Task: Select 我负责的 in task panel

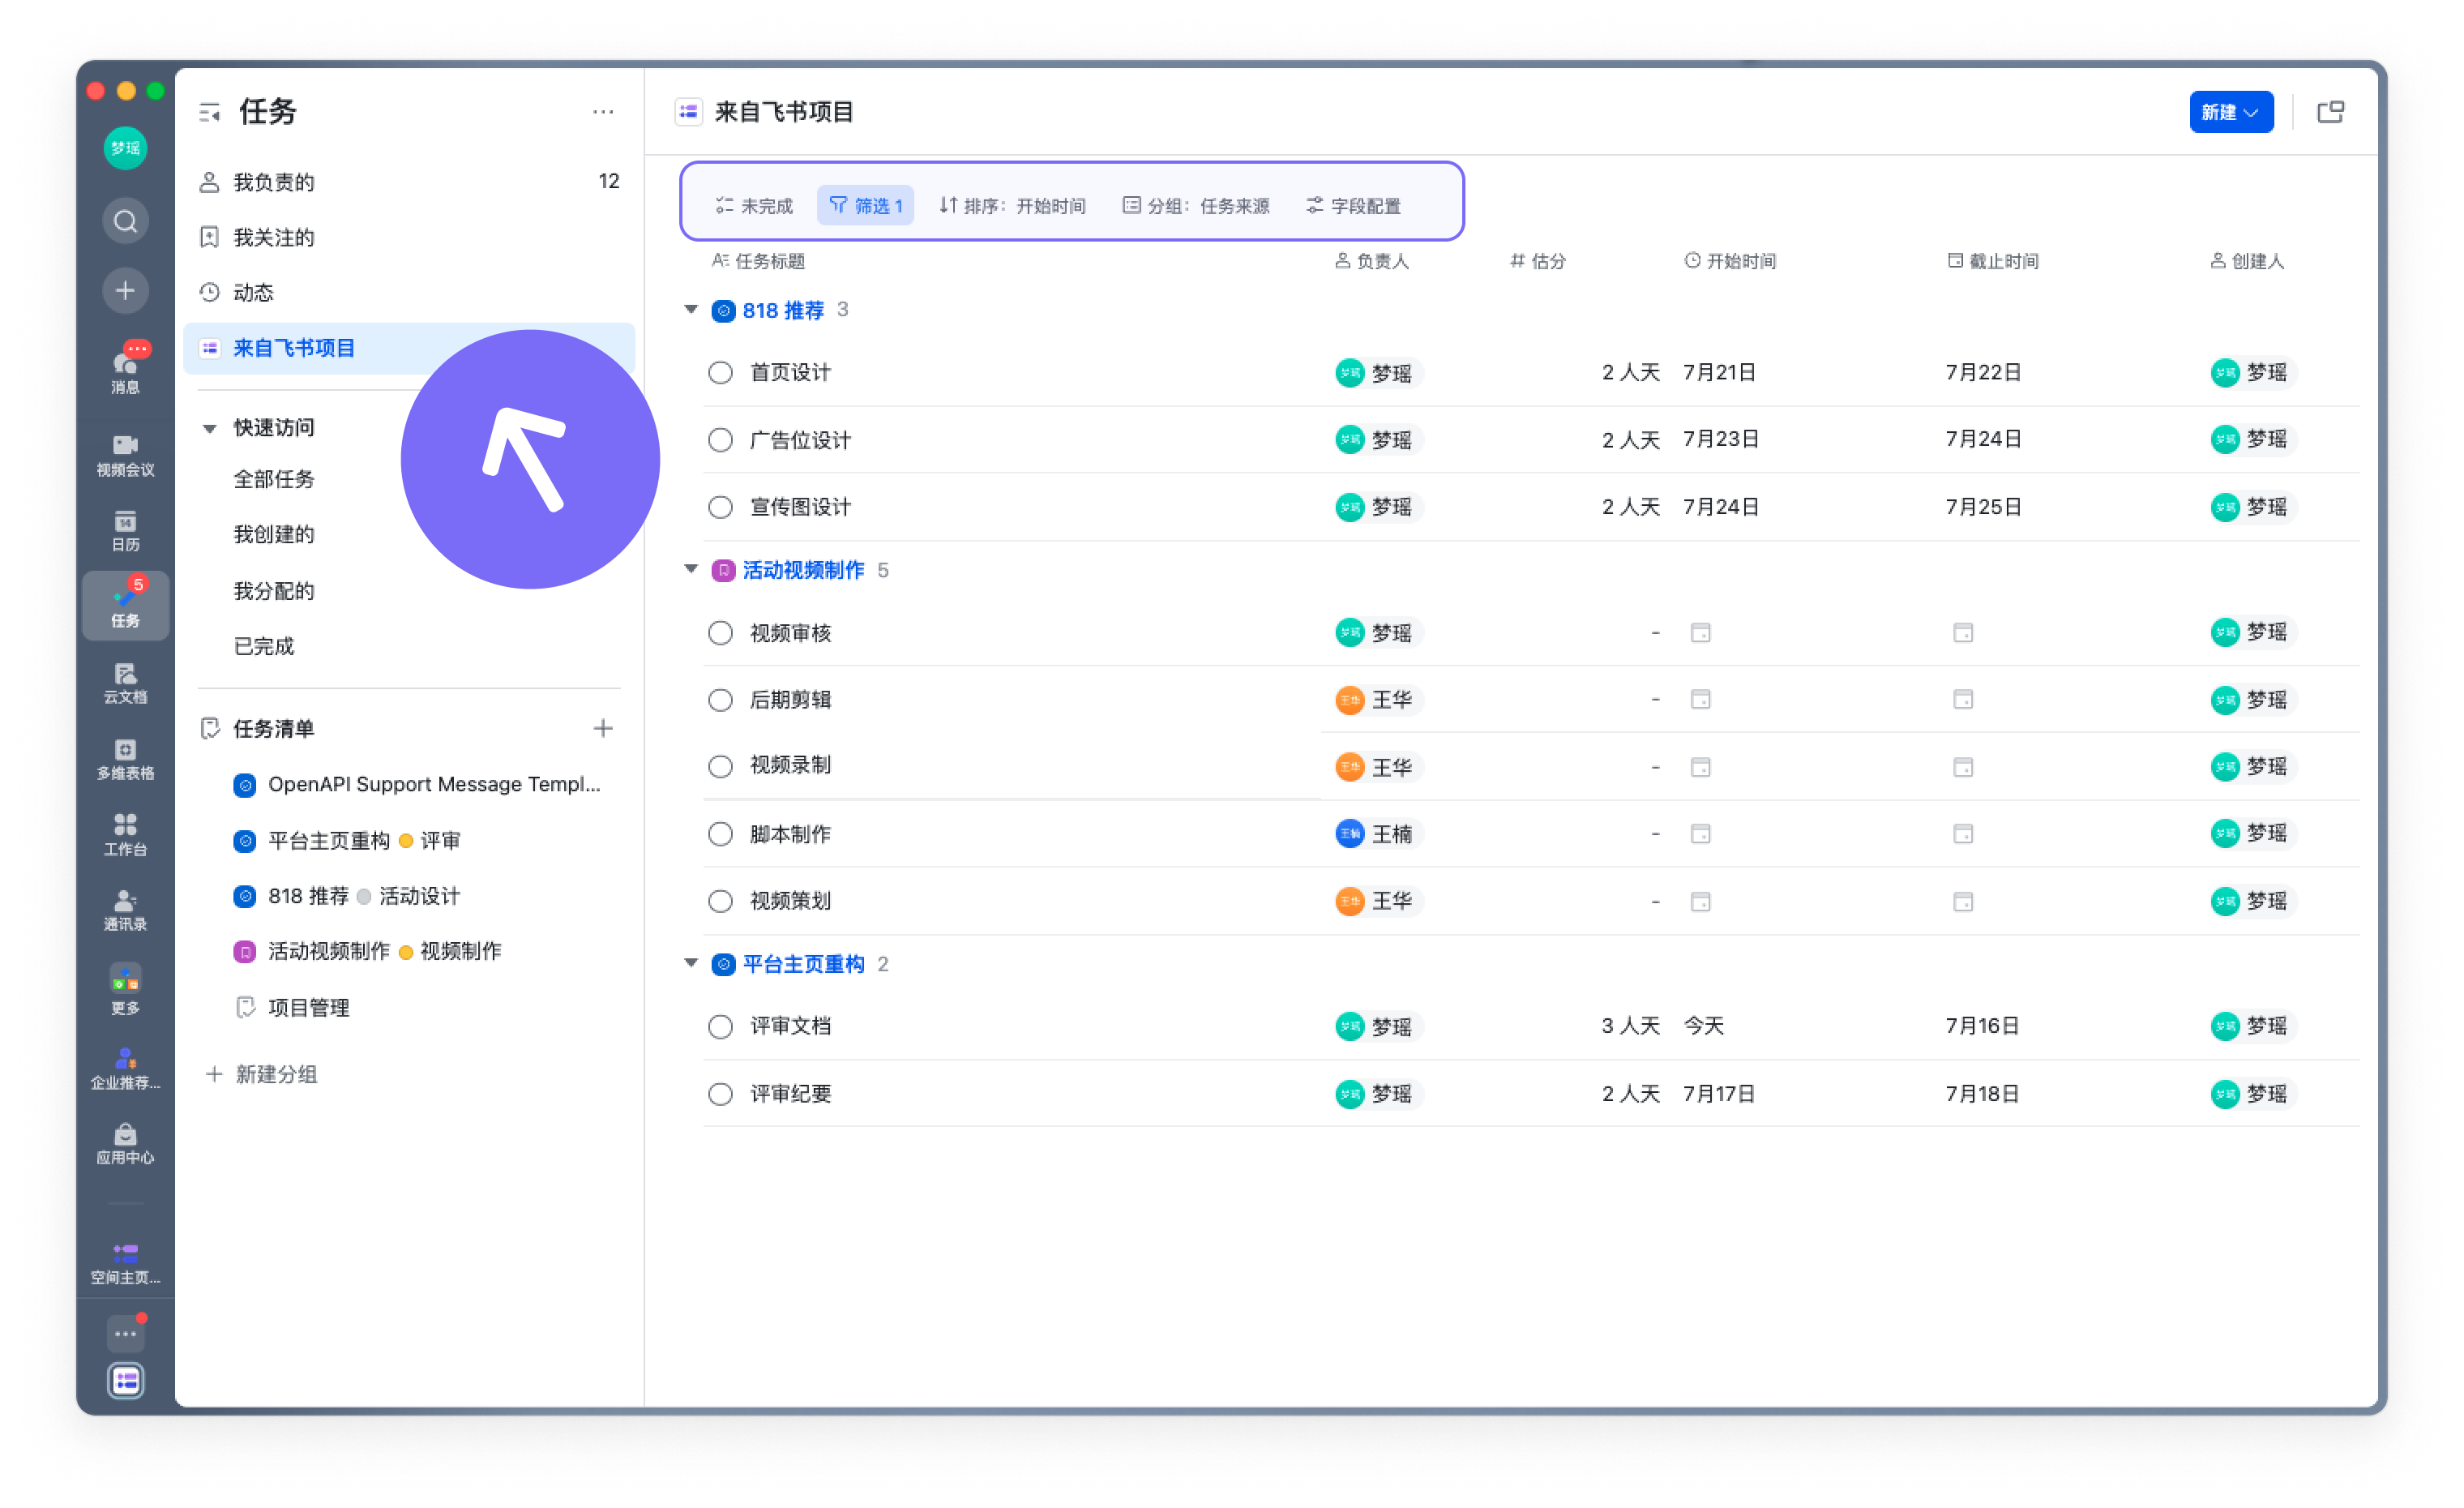Action: [409, 181]
